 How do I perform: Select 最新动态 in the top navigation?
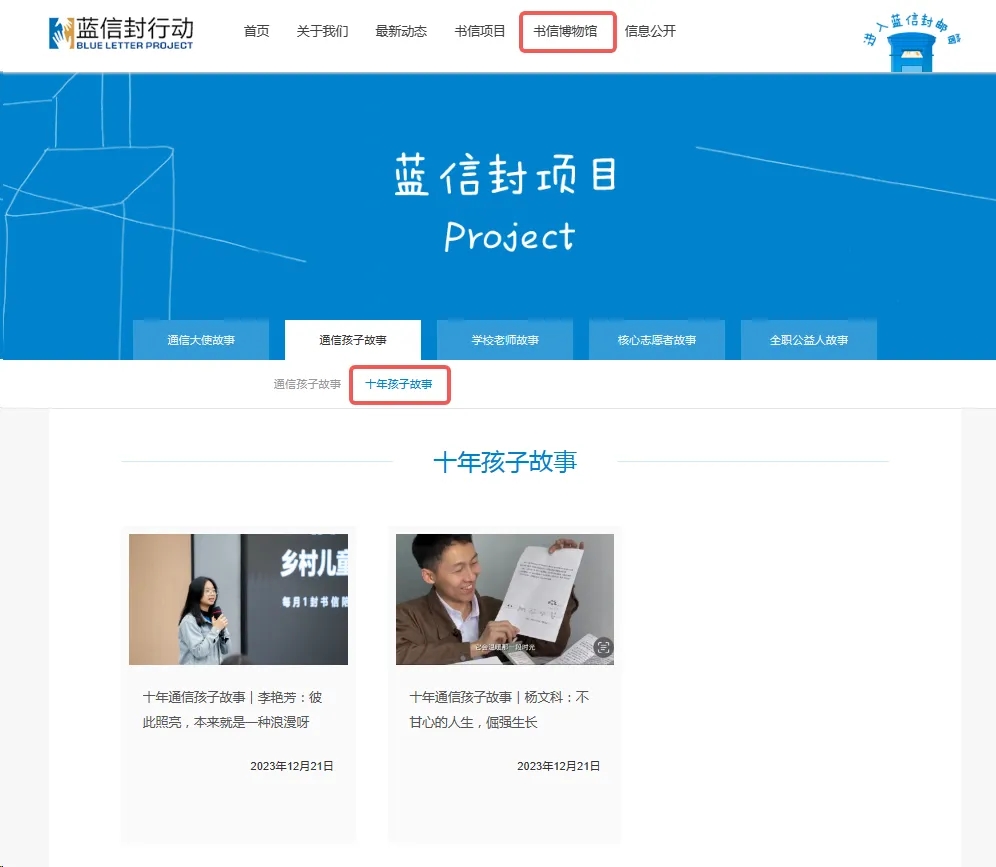point(401,31)
